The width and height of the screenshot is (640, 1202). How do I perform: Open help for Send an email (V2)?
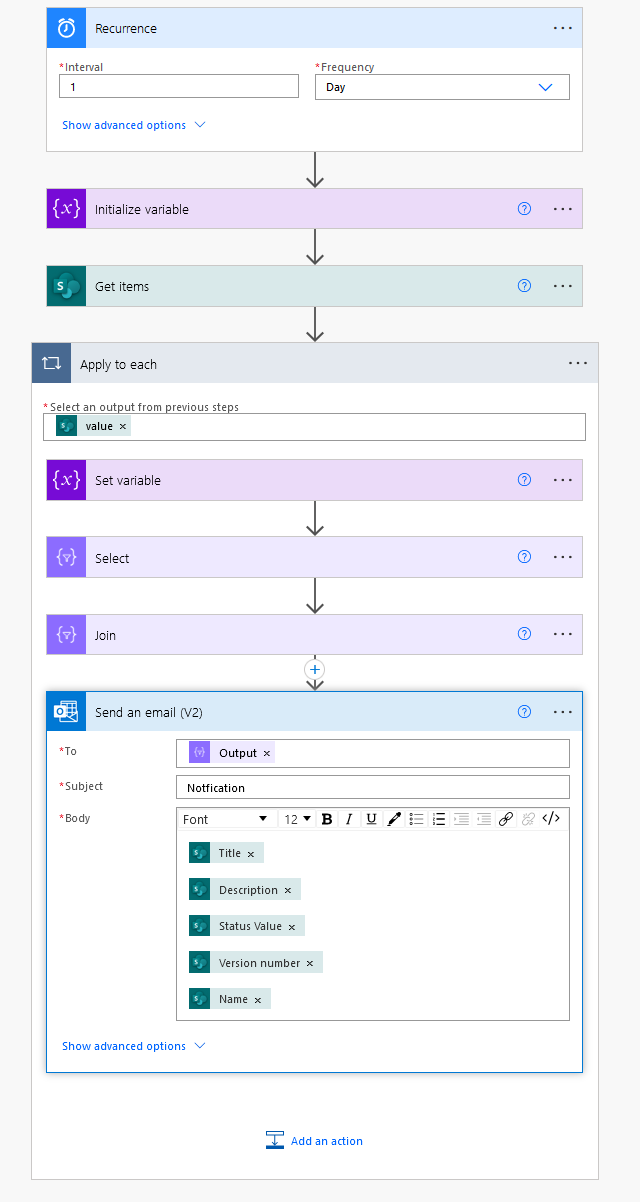pyautogui.click(x=524, y=712)
